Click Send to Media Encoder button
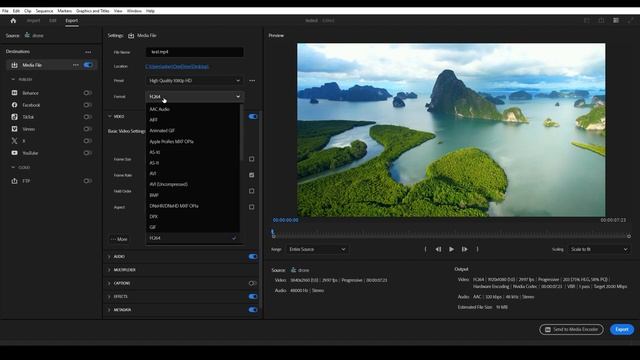The image size is (640, 360). [x=571, y=329]
